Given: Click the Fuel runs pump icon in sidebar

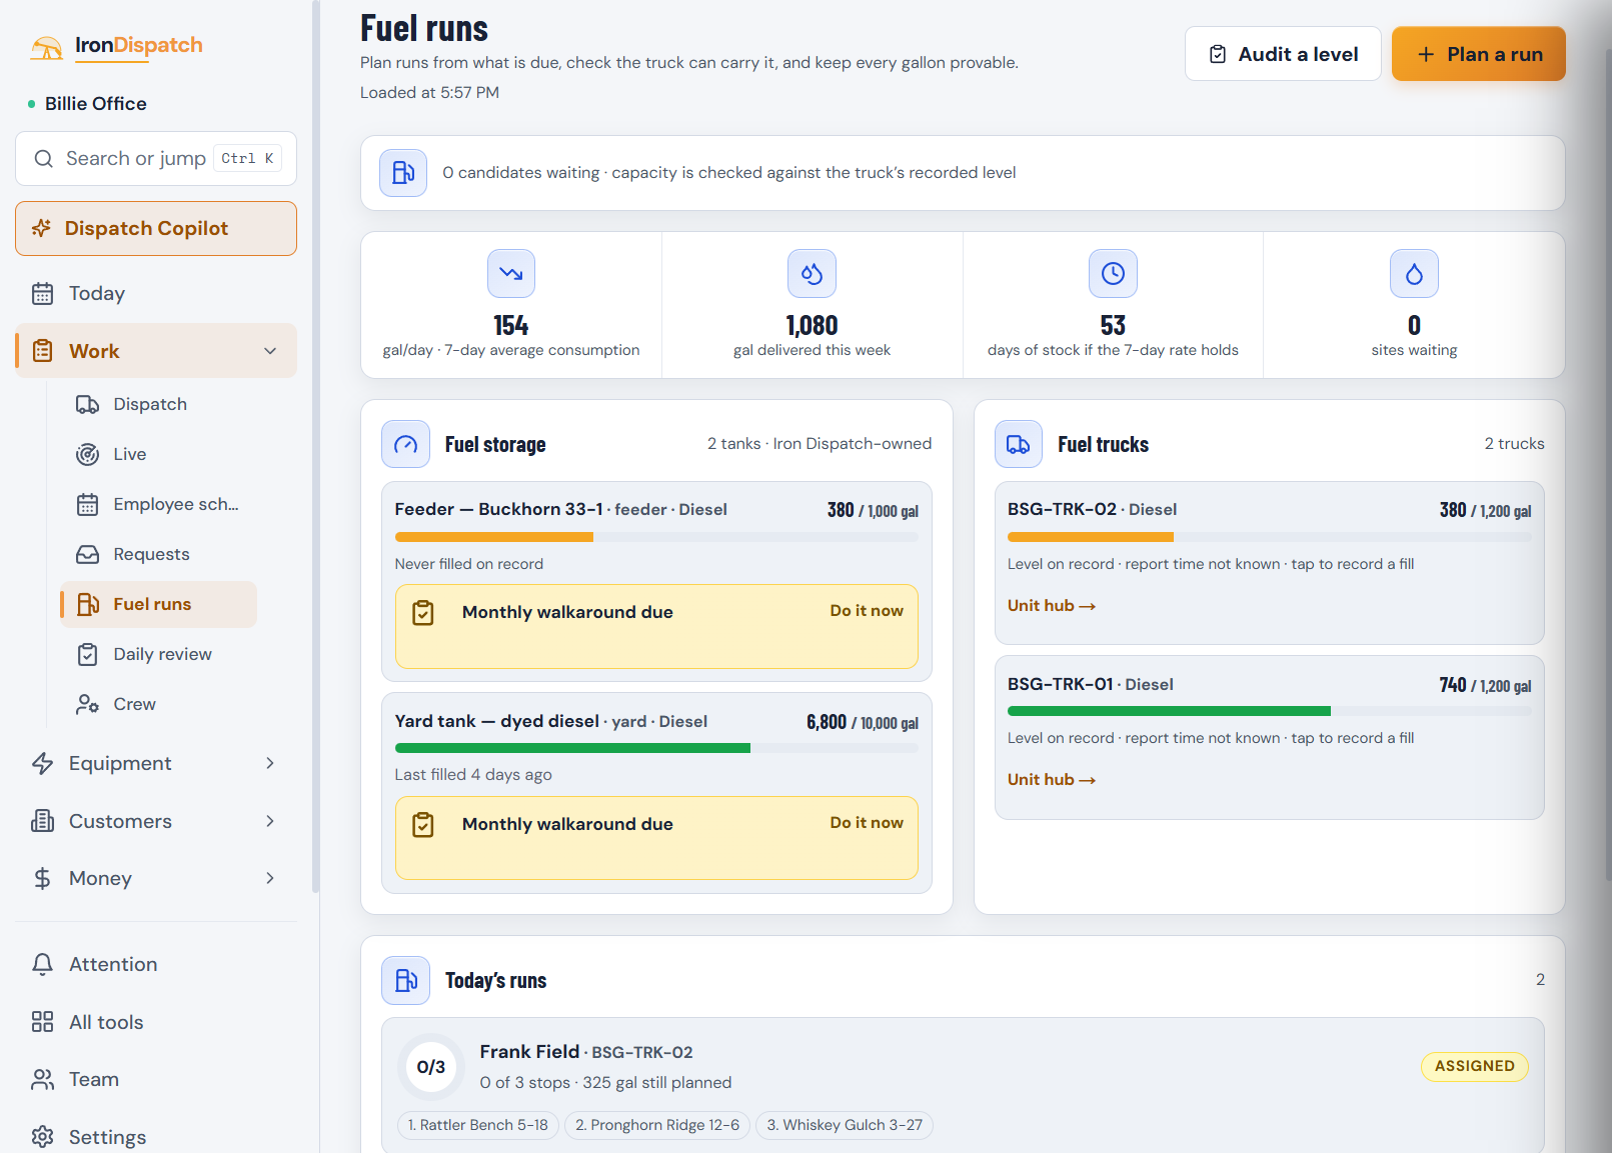Looking at the screenshot, I should pyautogui.click(x=88, y=604).
